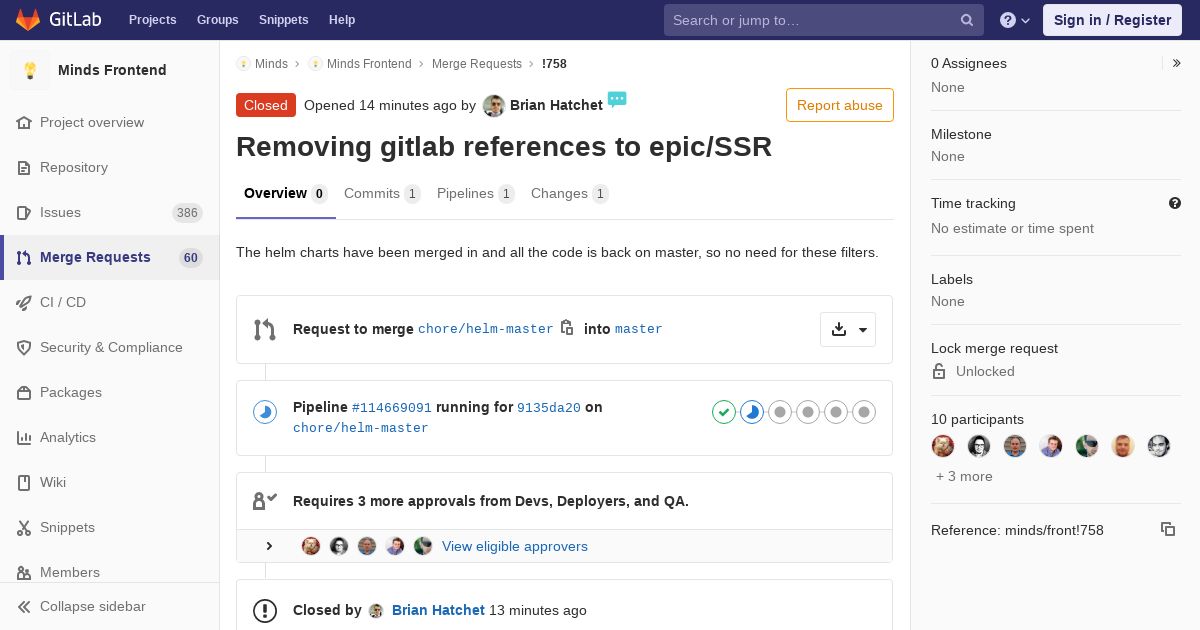This screenshot has width=1200, height=630.
Task: Open the download dropdown button
Action: pyautogui.click(x=848, y=329)
